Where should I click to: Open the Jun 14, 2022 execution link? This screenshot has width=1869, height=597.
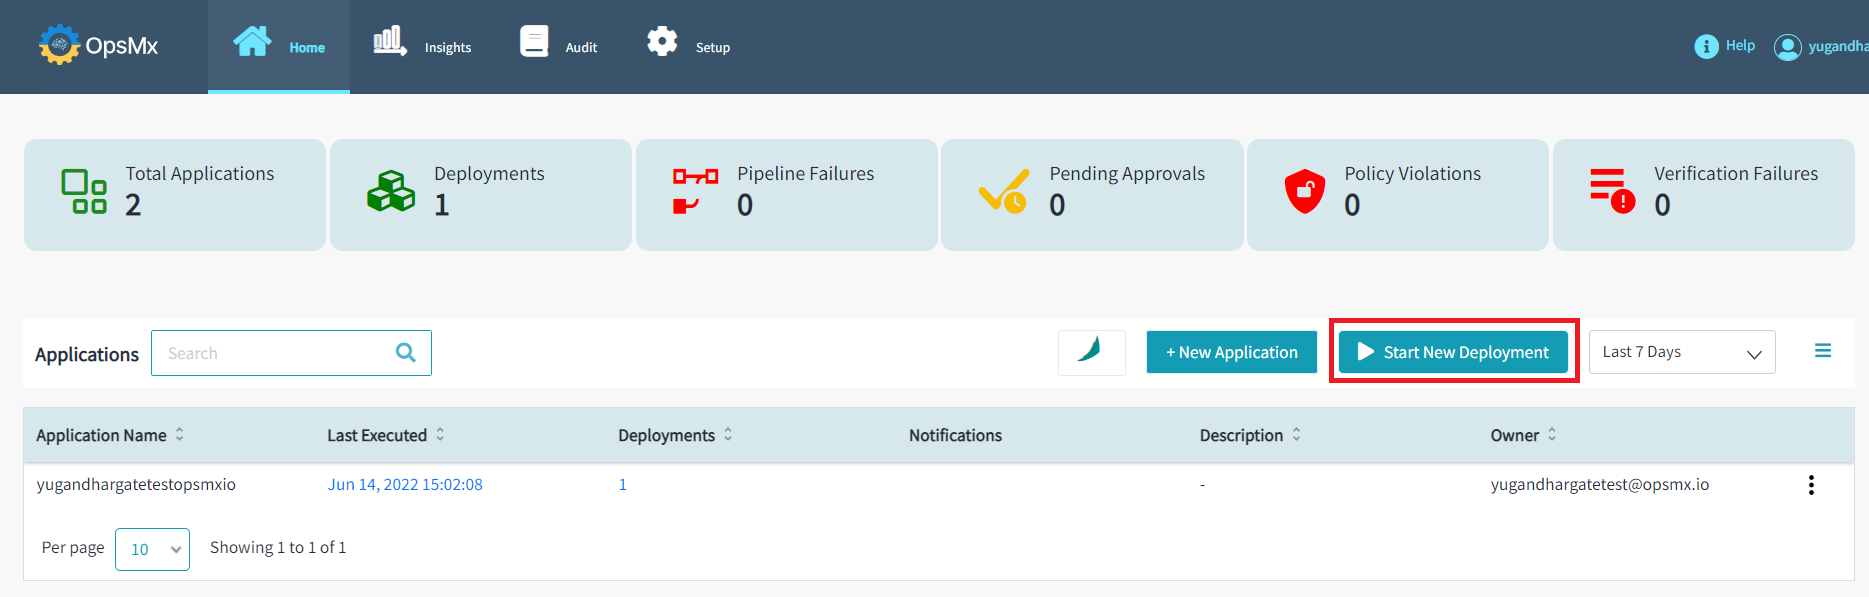click(x=405, y=485)
